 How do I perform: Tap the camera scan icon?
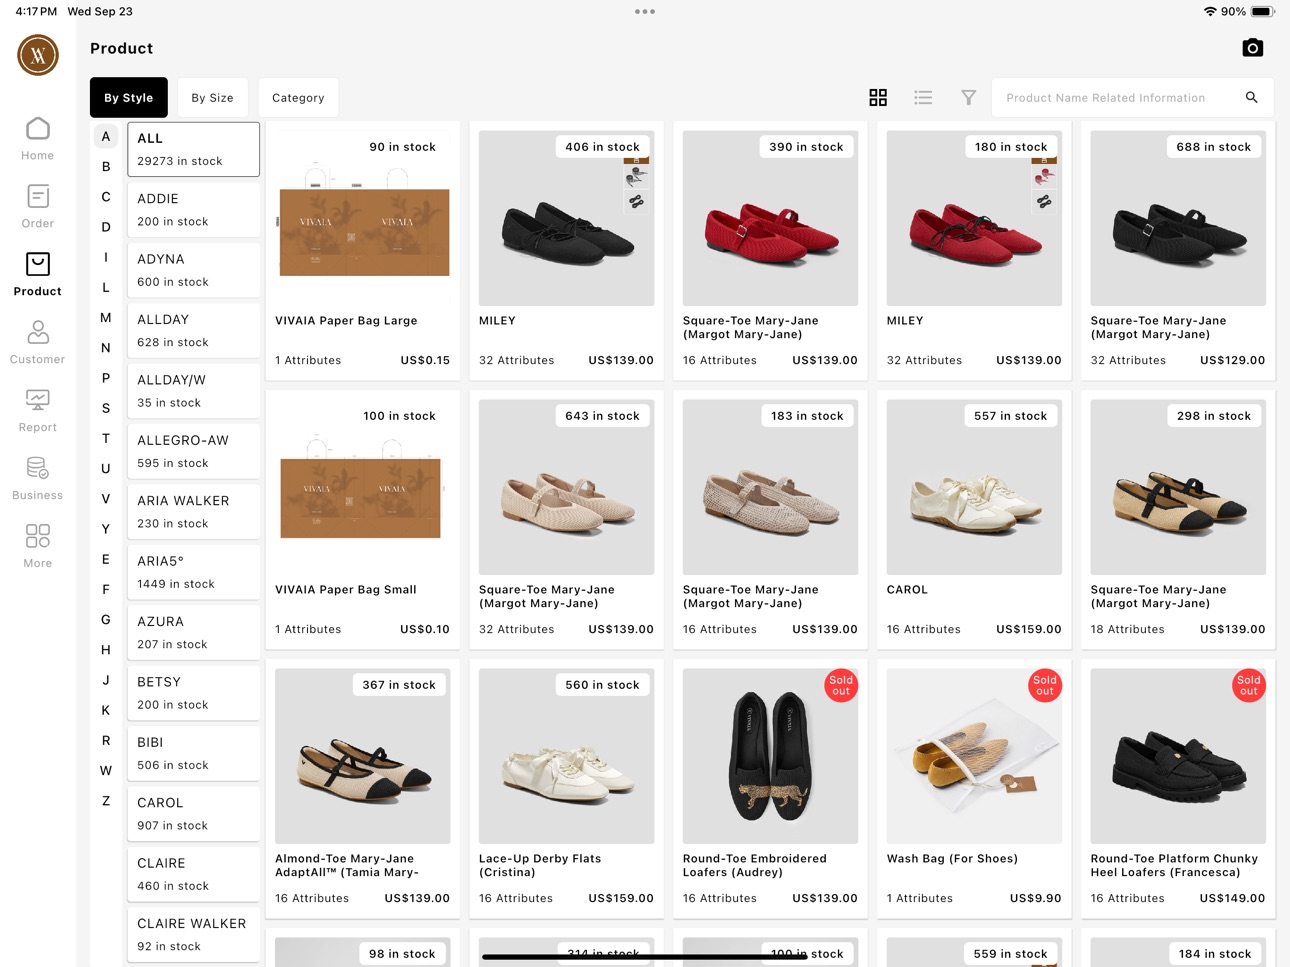click(x=1252, y=48)
